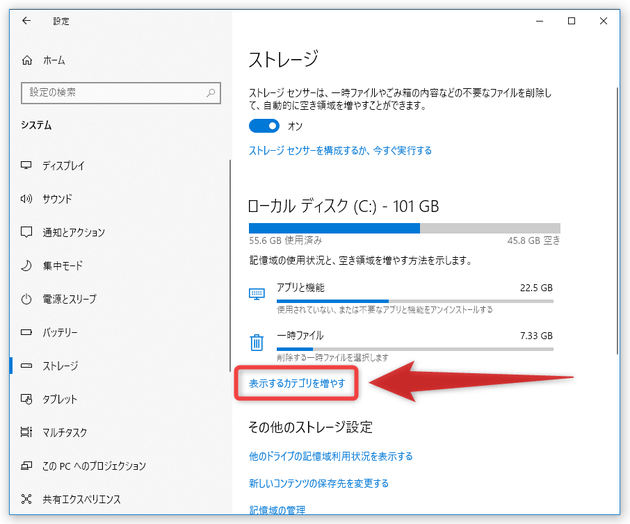630x524 pixels.
Task: Maximize the Settings window
Action: (x=571, y=21)
